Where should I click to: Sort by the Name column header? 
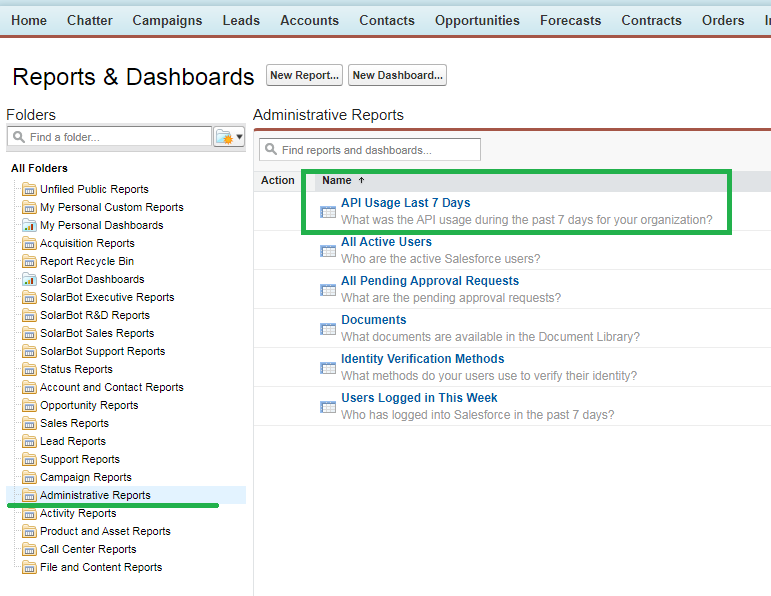coord(337,180)
